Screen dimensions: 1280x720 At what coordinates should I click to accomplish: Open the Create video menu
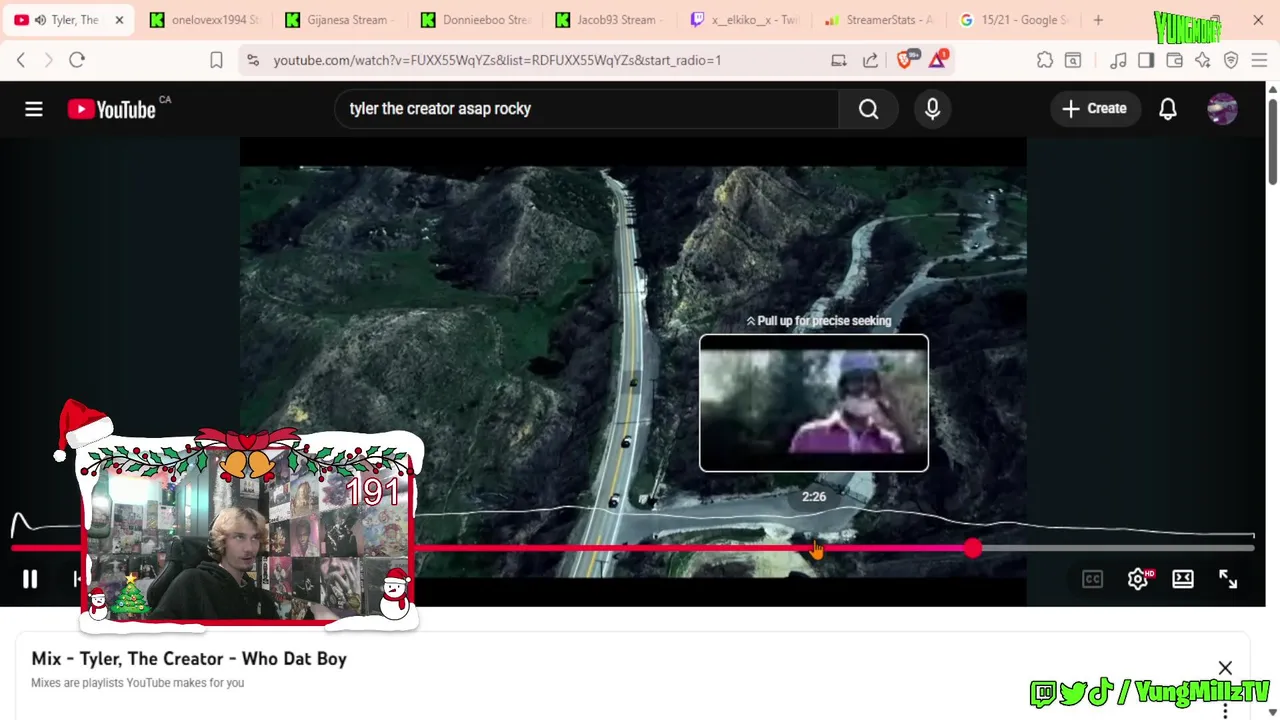(x=1094, y=108)
